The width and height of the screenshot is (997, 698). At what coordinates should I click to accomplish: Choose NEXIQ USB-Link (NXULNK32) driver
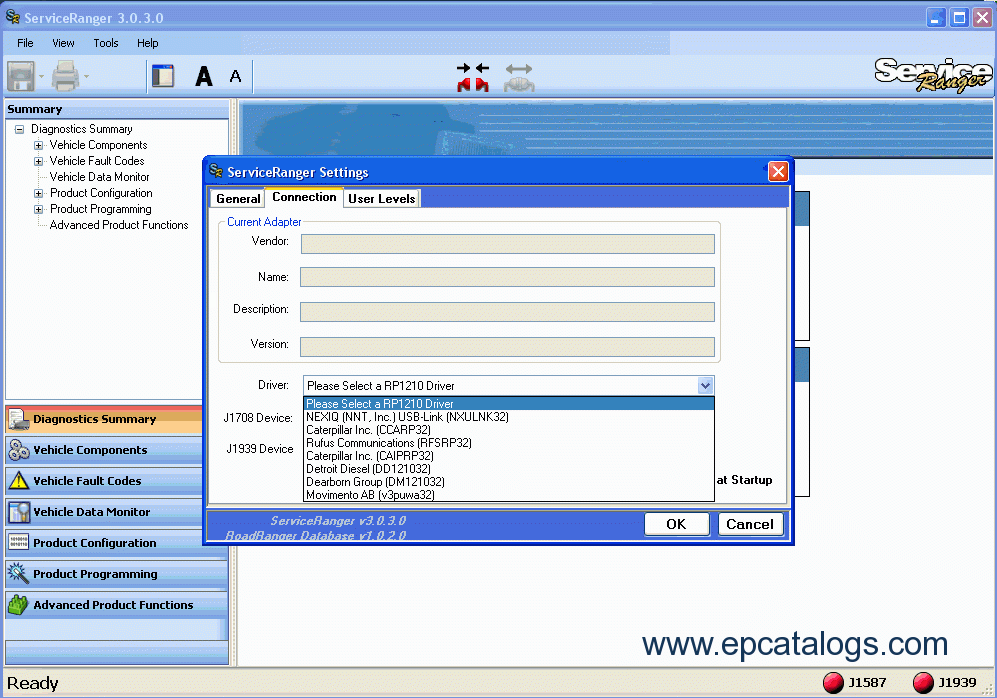pos(509,417)
